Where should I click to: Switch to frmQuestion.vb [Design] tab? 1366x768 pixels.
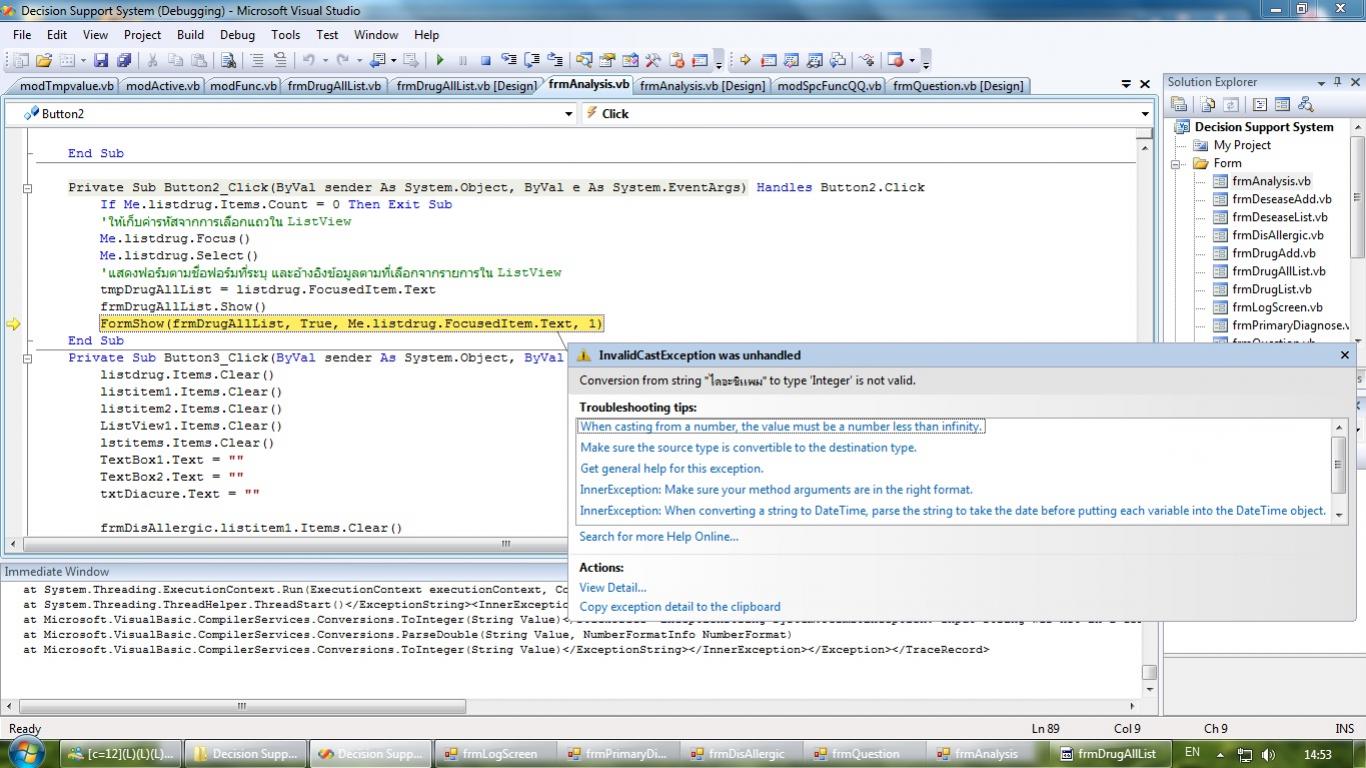pyautogui.click(x=958, y=86)
